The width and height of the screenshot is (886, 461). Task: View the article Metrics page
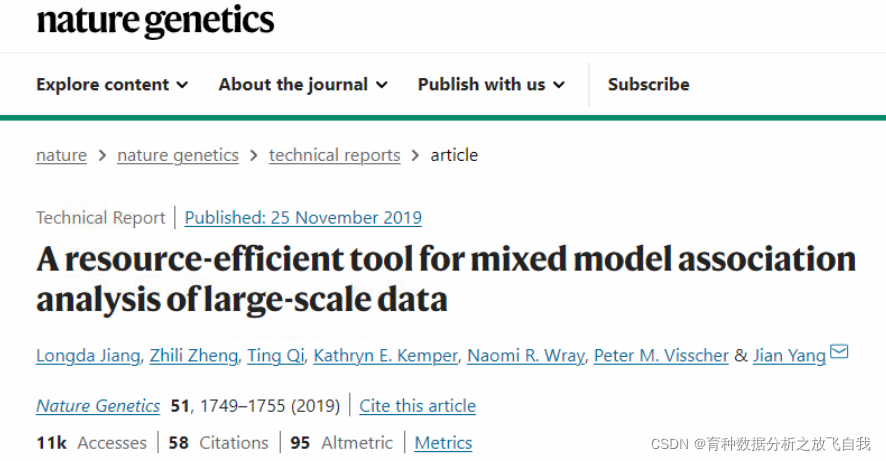tap(443, 442)
